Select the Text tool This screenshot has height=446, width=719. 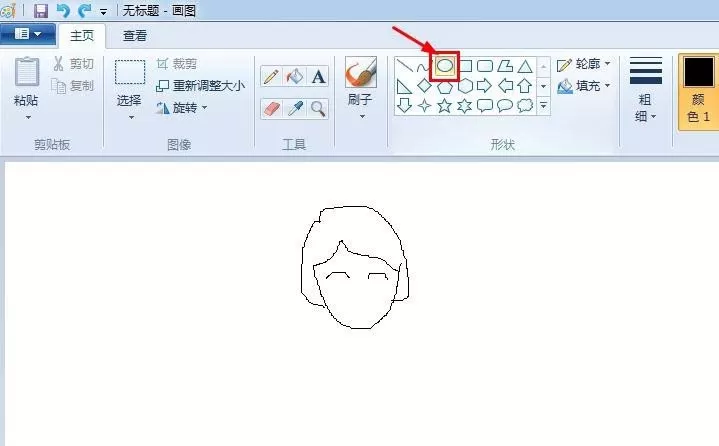[x=318, y=76]
